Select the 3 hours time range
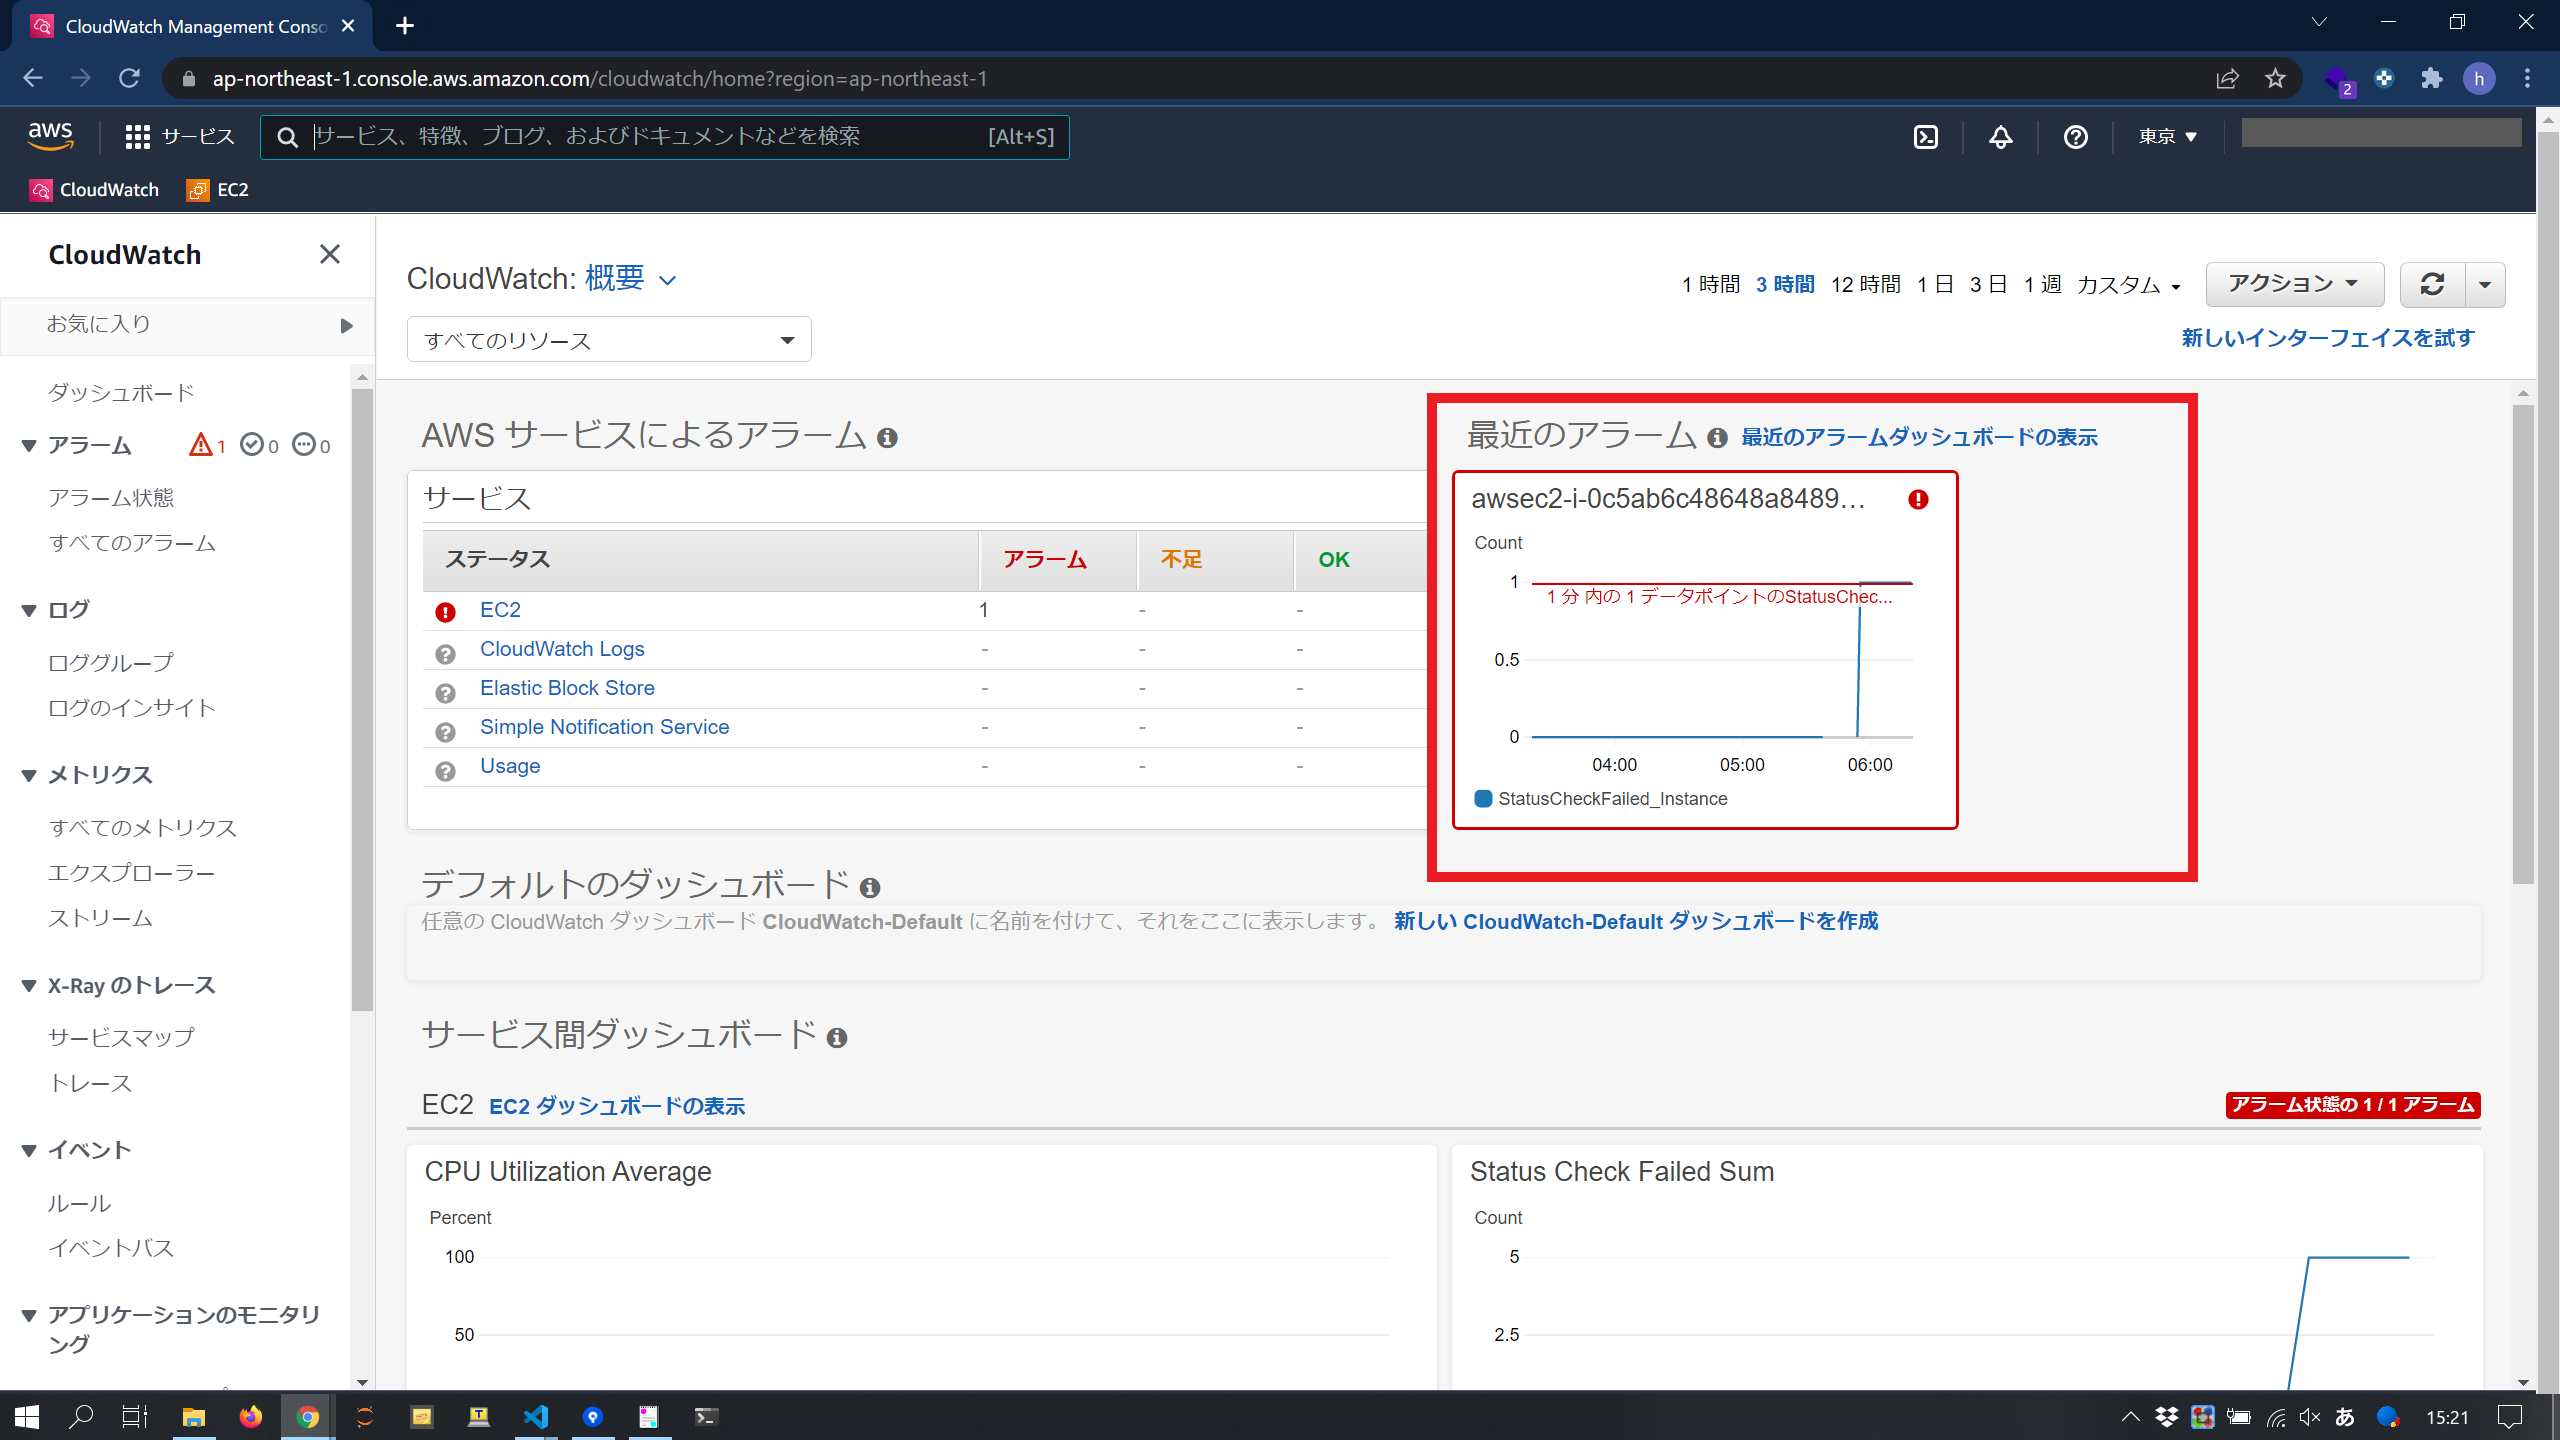 [1785, 285]
